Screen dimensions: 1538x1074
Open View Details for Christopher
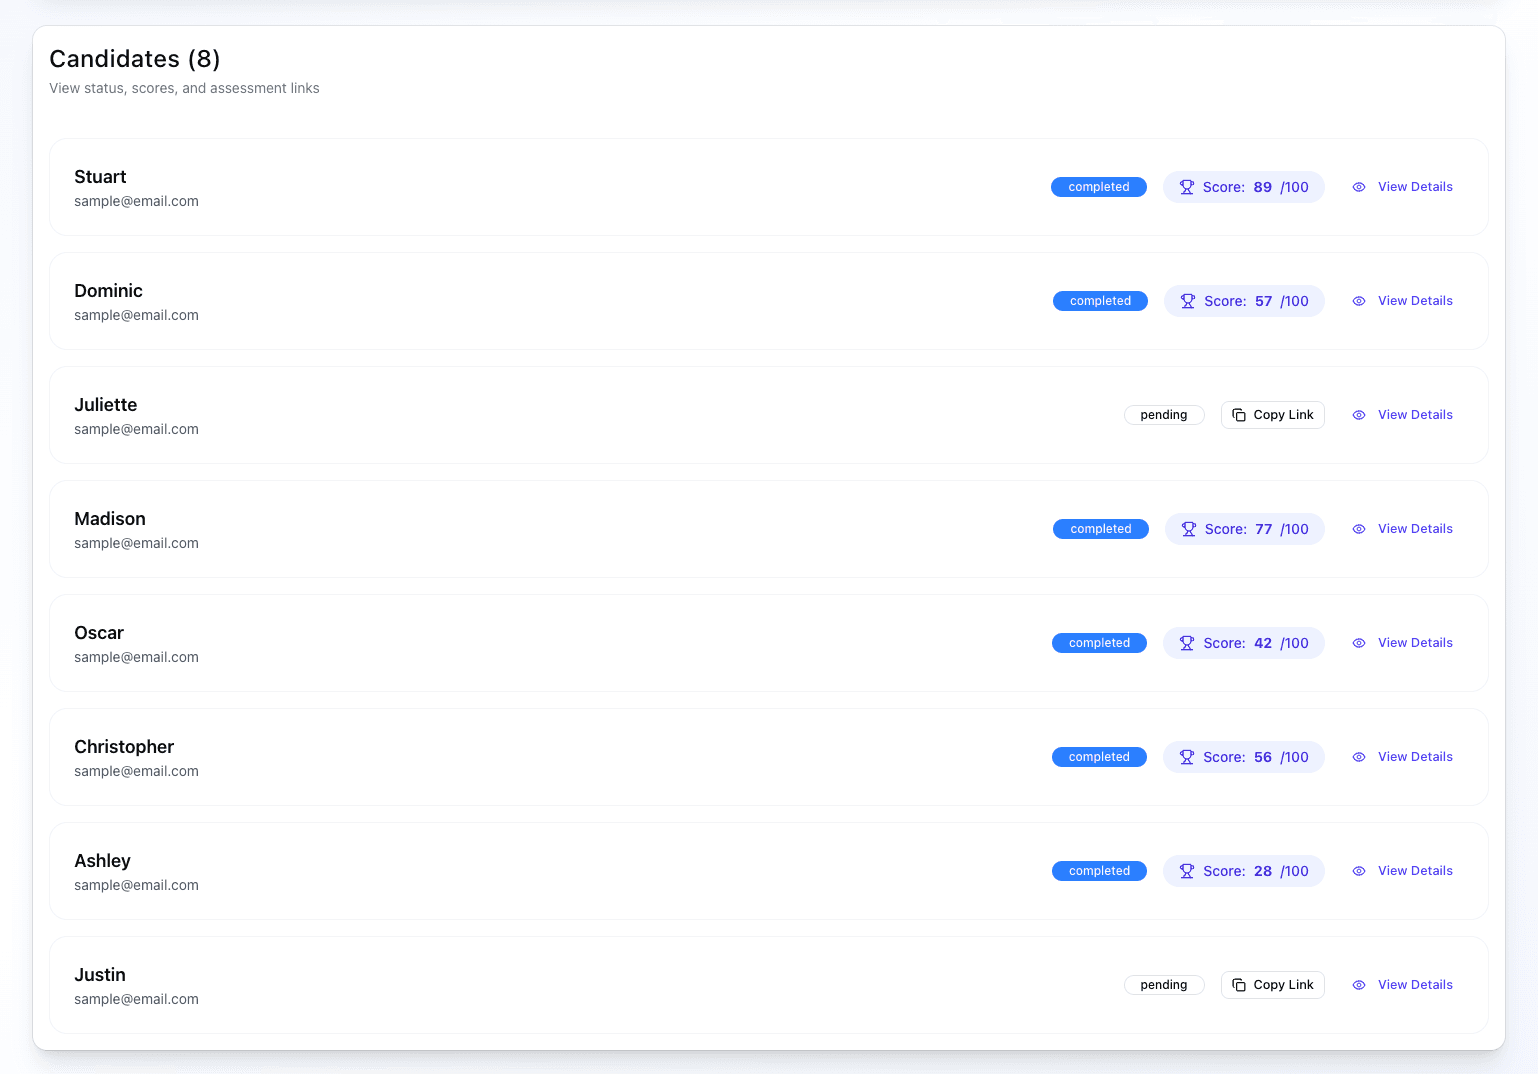pos(1415,756)
